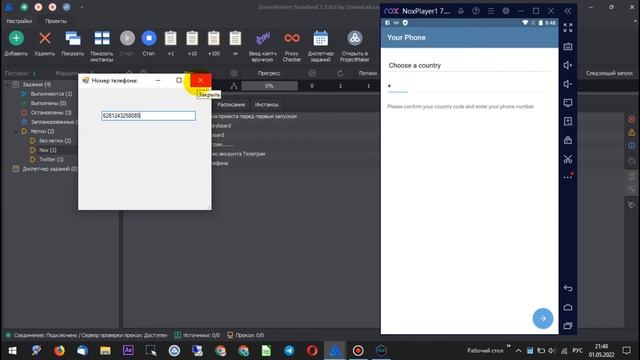Screen dimensions: 640x360
Task: Open After Effects from taskbar
Action: pyautogui.click(x=128, y=351)
